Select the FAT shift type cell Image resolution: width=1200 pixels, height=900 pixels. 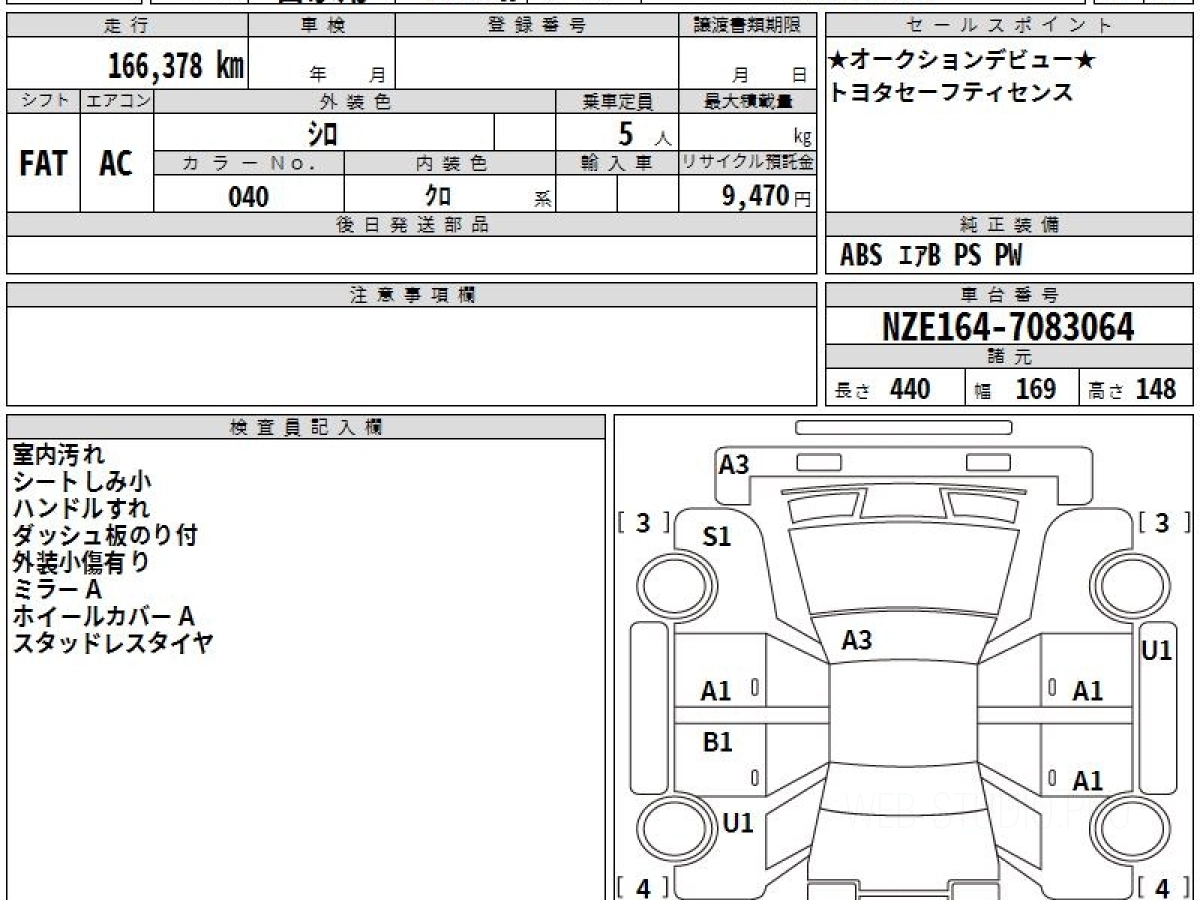pos(43,164)
